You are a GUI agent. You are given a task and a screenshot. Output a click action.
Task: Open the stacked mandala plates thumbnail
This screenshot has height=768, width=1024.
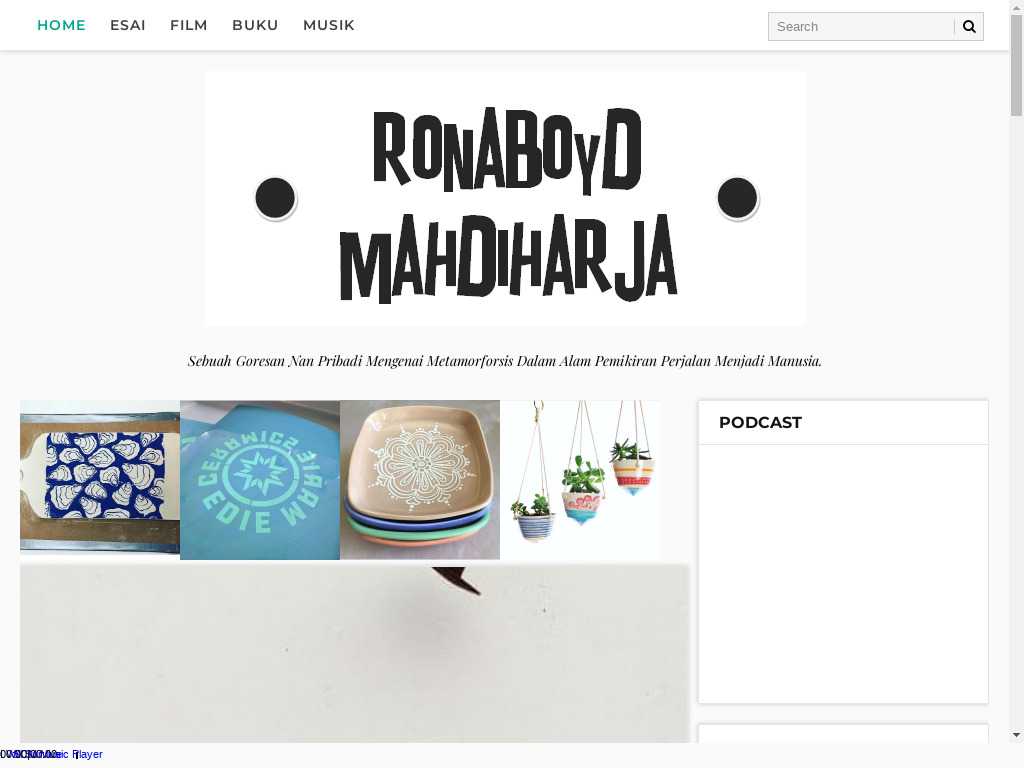coord(420,480)
